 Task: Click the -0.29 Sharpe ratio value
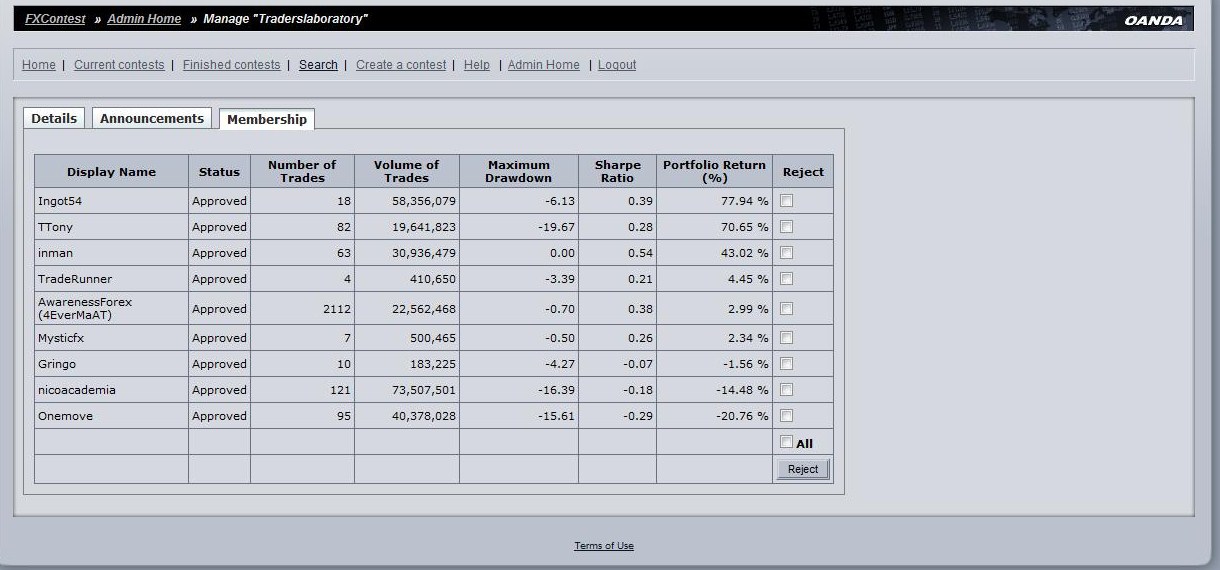pos(637,416)
